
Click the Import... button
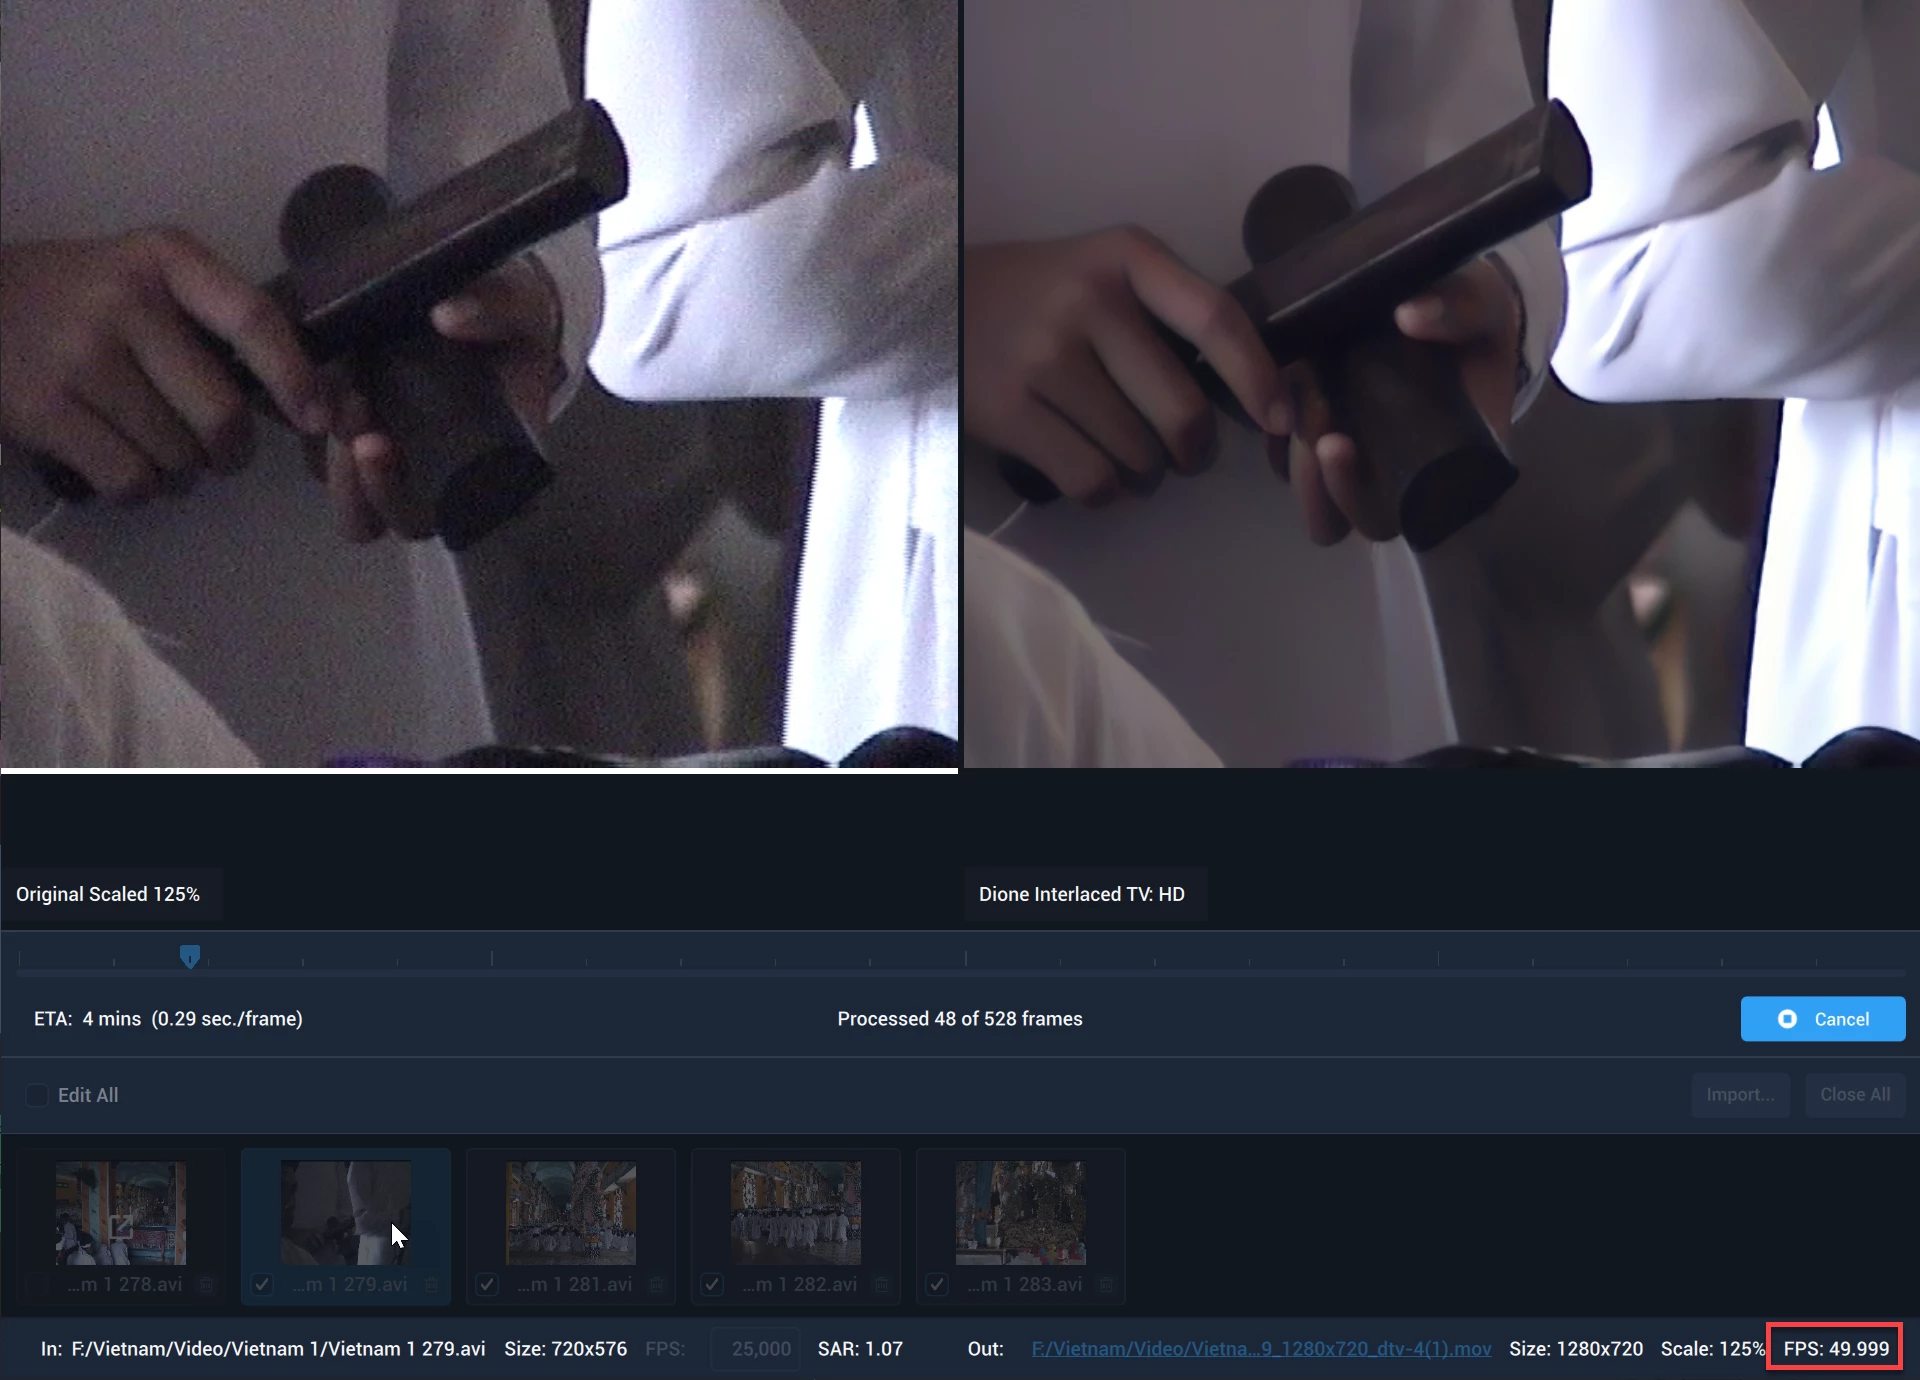pyautogui.click(x=1740, y=1095)
